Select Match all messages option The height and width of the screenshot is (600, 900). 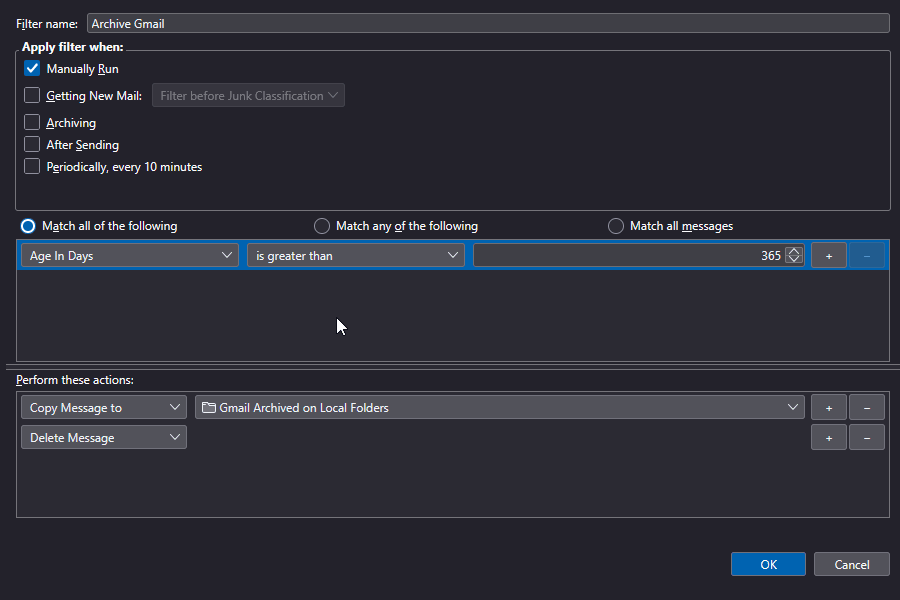616,226
